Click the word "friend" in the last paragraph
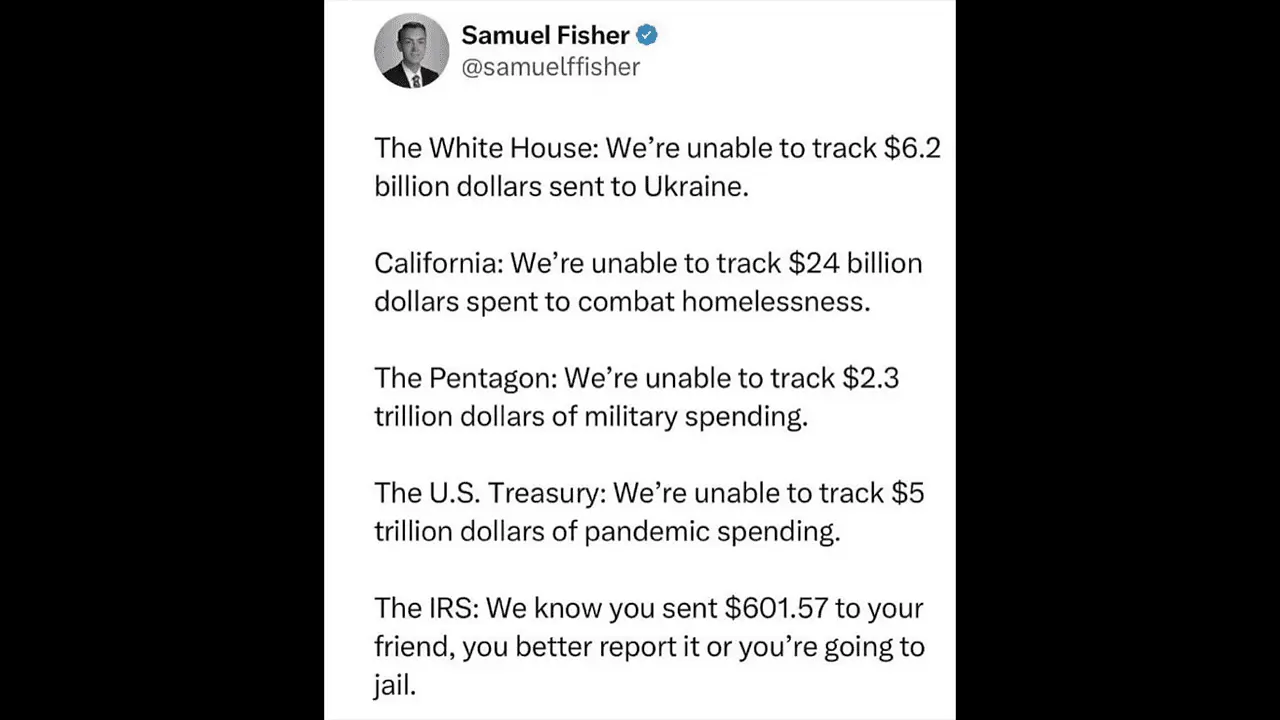Viewport: 1280px width, 720px height. pyautogui.click(x=410, y=646)
